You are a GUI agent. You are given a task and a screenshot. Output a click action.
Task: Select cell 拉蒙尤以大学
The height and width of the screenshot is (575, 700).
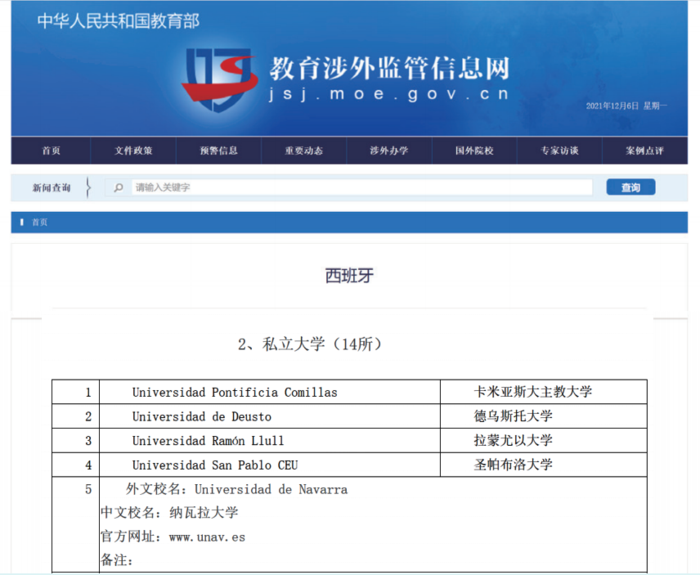click(x=544, y=441)
